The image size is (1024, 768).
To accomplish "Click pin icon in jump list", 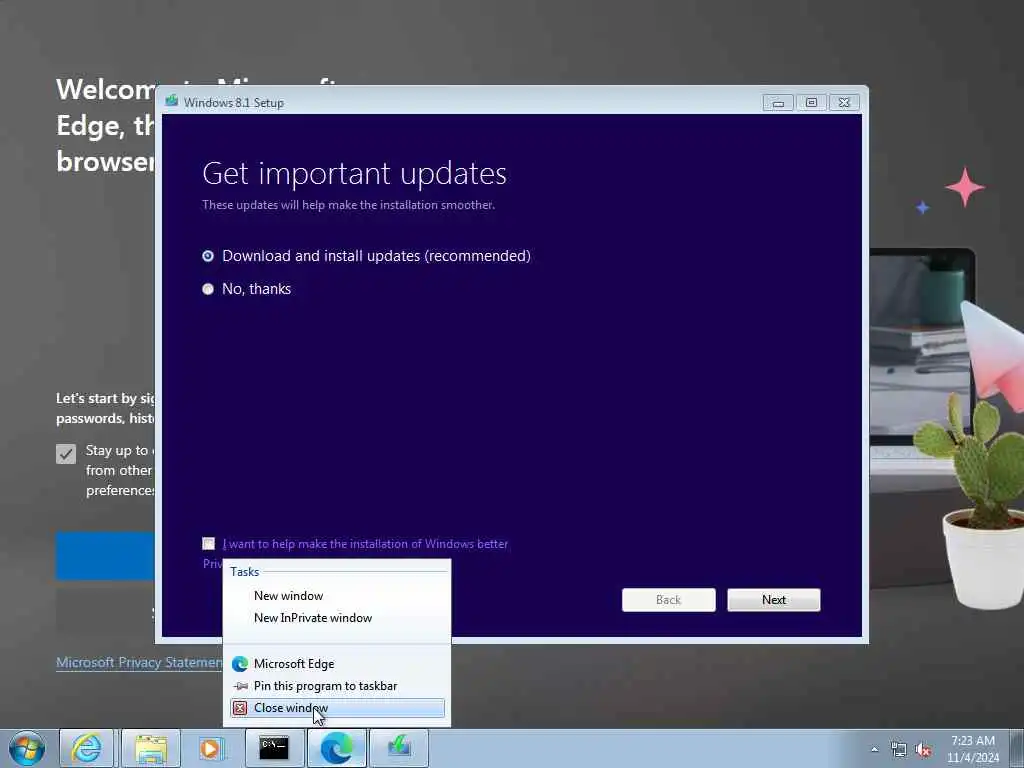I will (x=240, y=686).
